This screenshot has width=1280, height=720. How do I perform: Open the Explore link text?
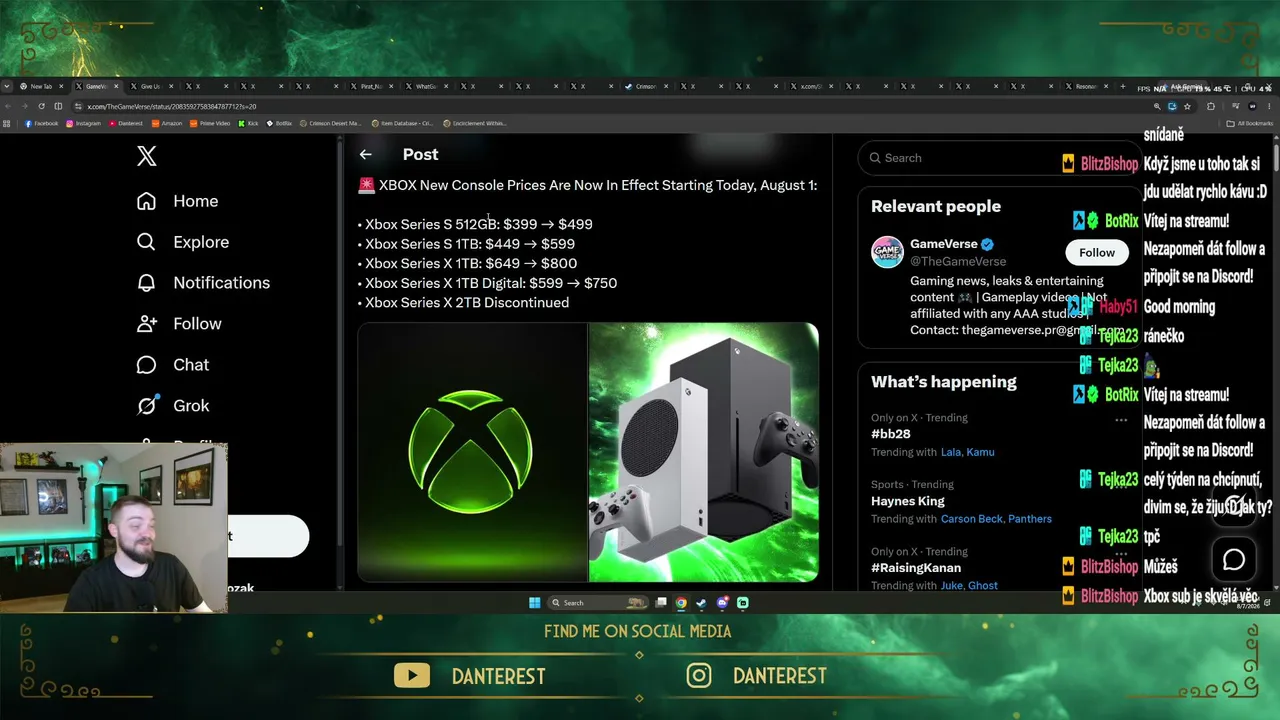pyautogui.click(x=201, y=242)
